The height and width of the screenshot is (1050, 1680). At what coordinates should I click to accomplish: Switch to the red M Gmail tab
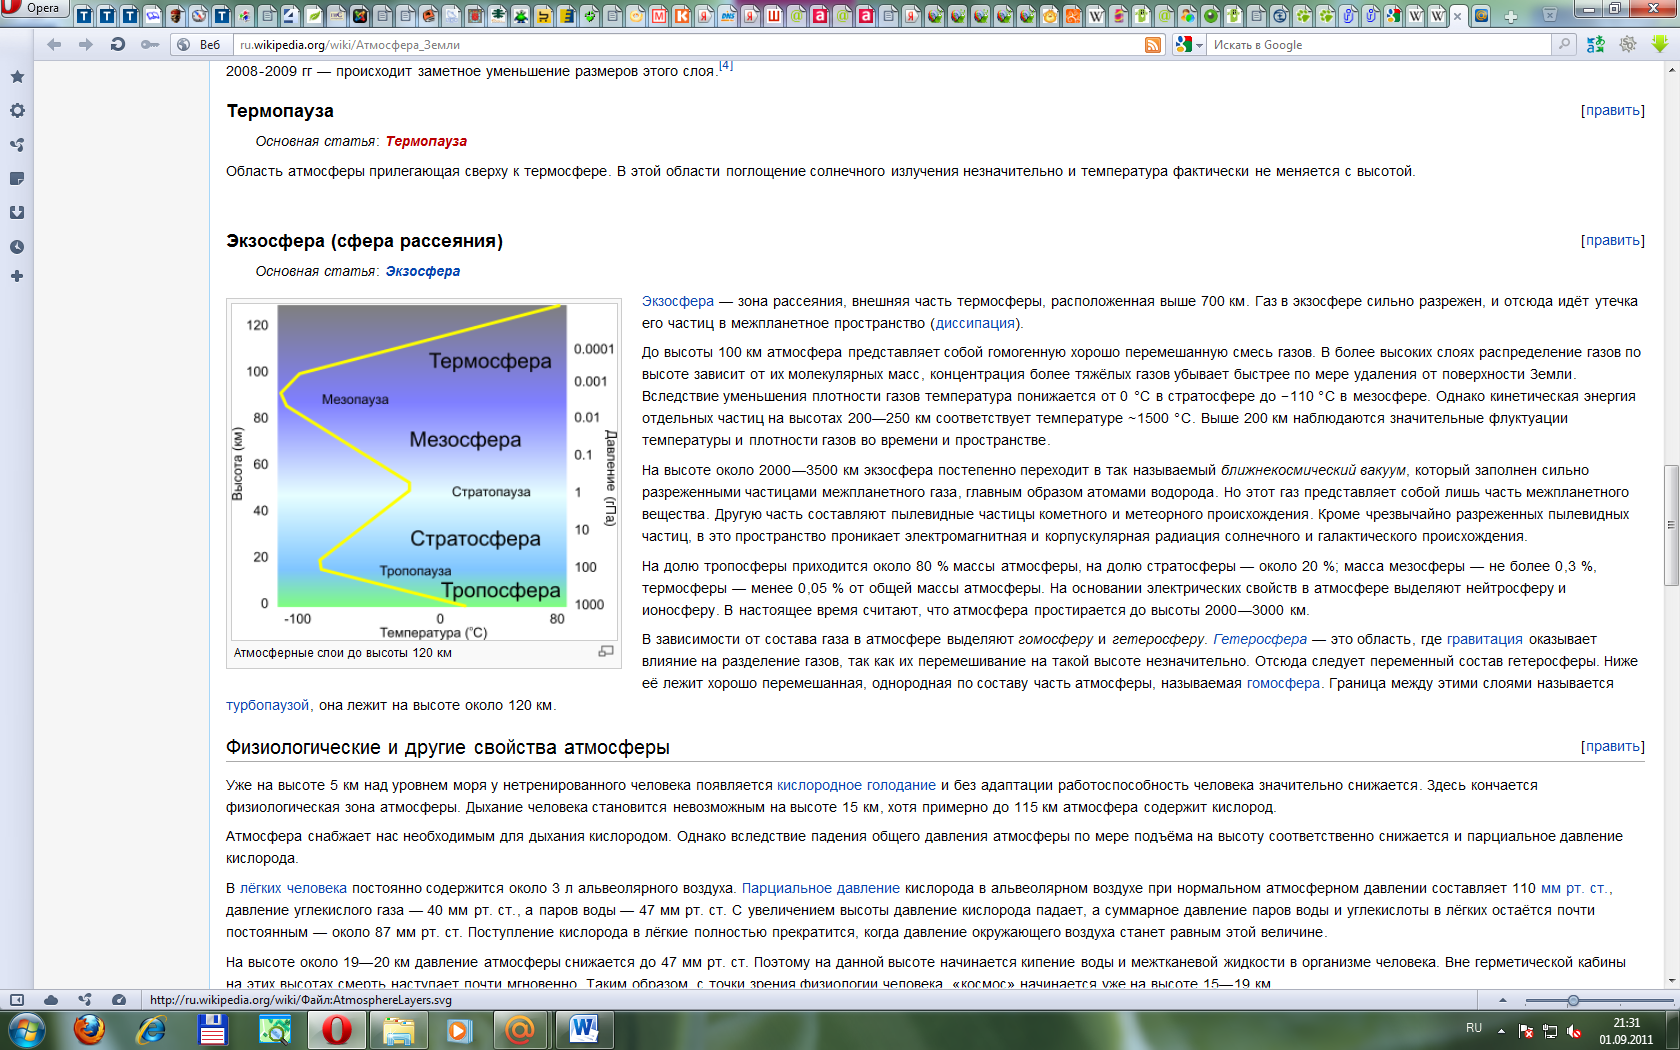click(659, 16)
